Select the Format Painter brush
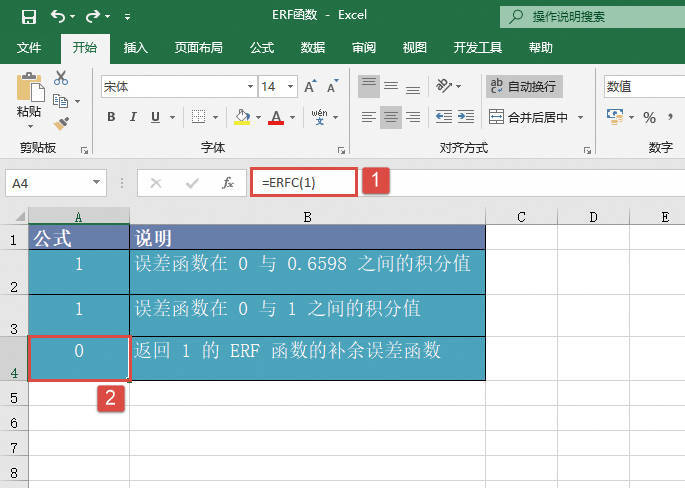The height and width of the screenshot is (488, 685). (x=61, y=123)
